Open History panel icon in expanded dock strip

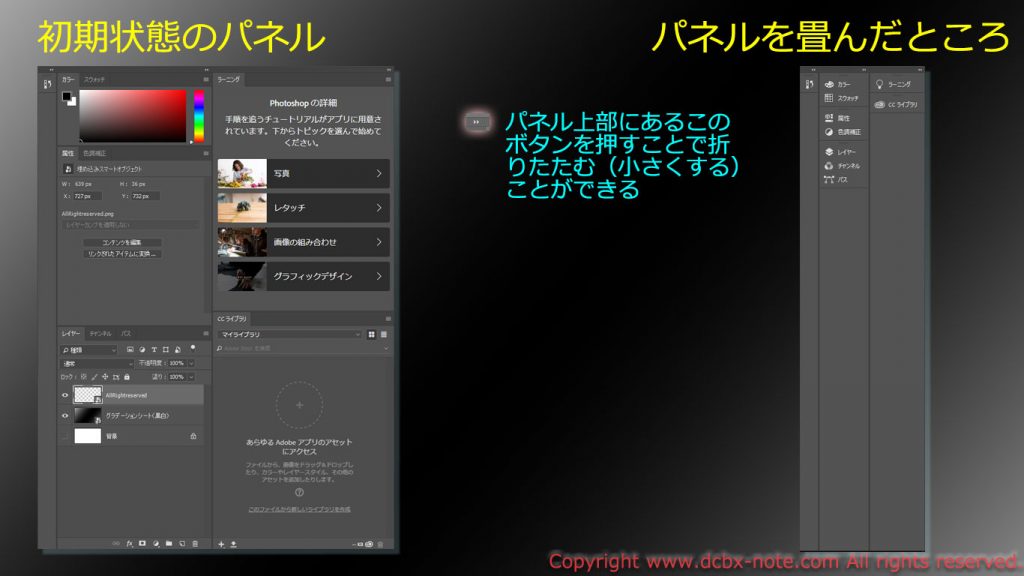point(47,84)
